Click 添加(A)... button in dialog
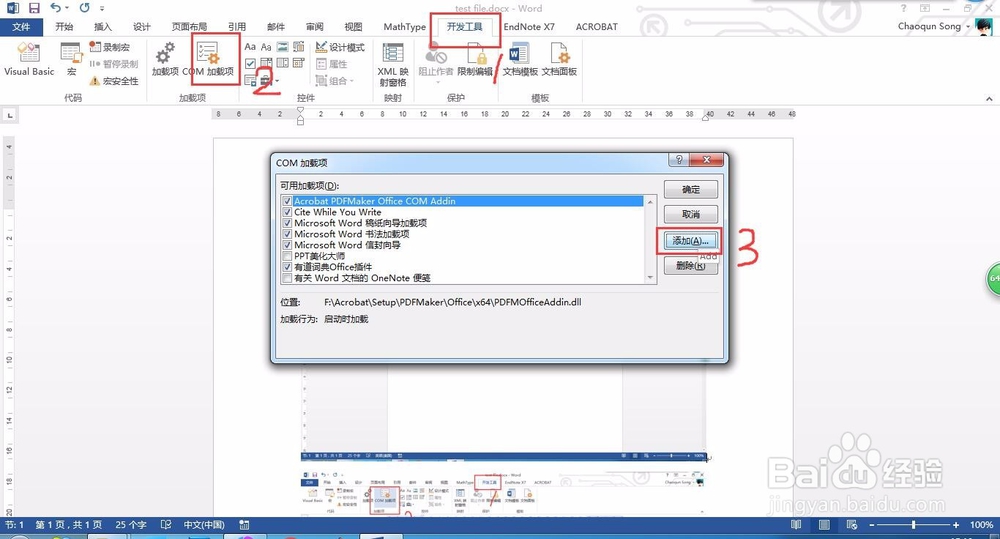This screenshot has height=539, width=1000. 691,240
